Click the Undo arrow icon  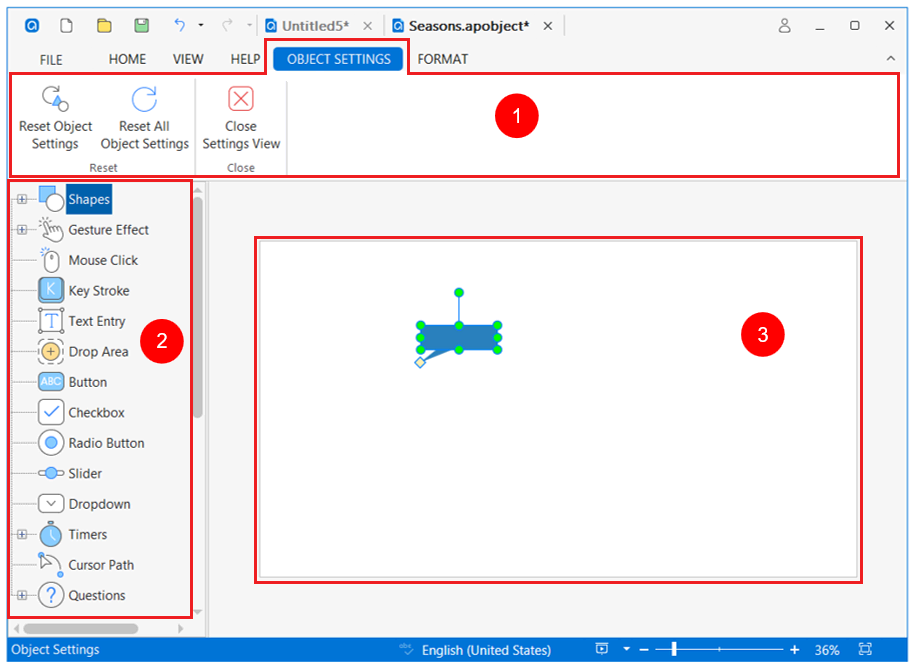180,26
